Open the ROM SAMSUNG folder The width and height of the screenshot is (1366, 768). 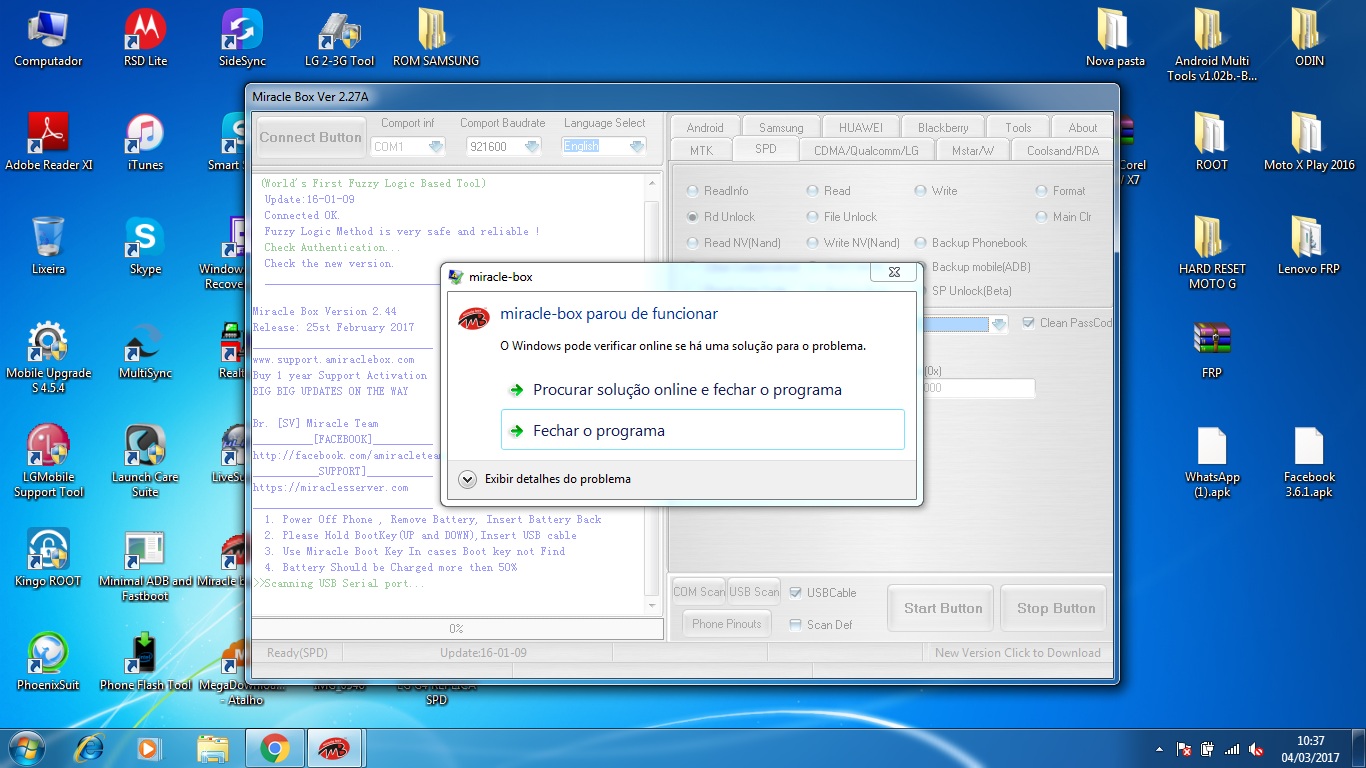point(436,38)
